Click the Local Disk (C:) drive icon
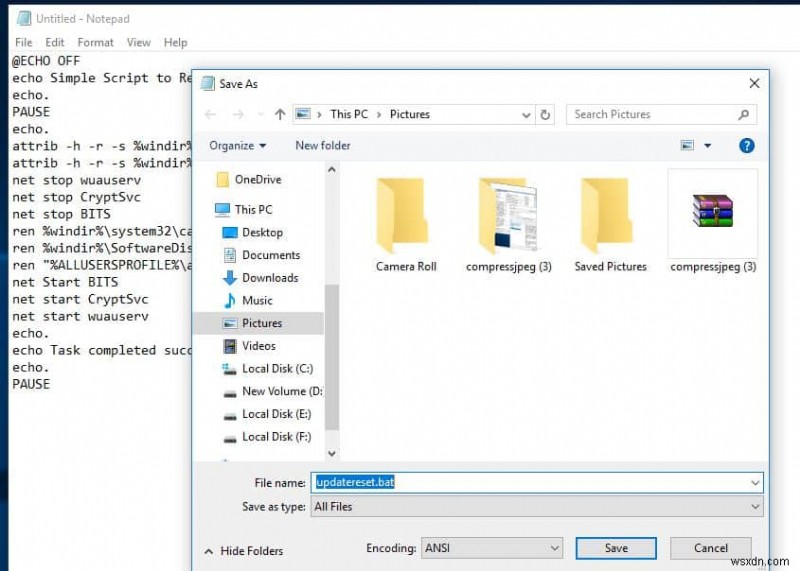Screen dimensions: 800x571 pos(230,369)
